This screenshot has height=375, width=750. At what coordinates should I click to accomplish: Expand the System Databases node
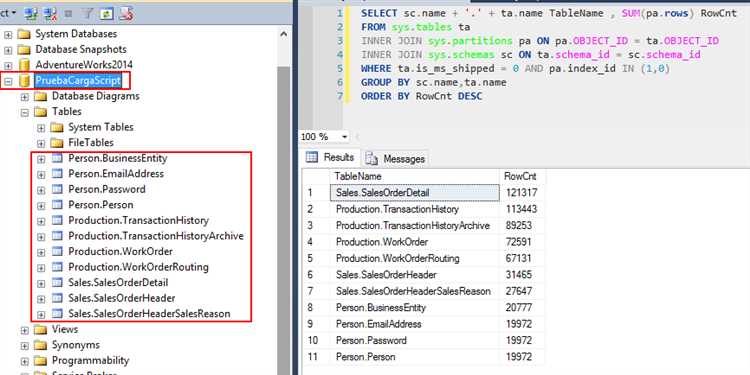[x=8, y=35]
